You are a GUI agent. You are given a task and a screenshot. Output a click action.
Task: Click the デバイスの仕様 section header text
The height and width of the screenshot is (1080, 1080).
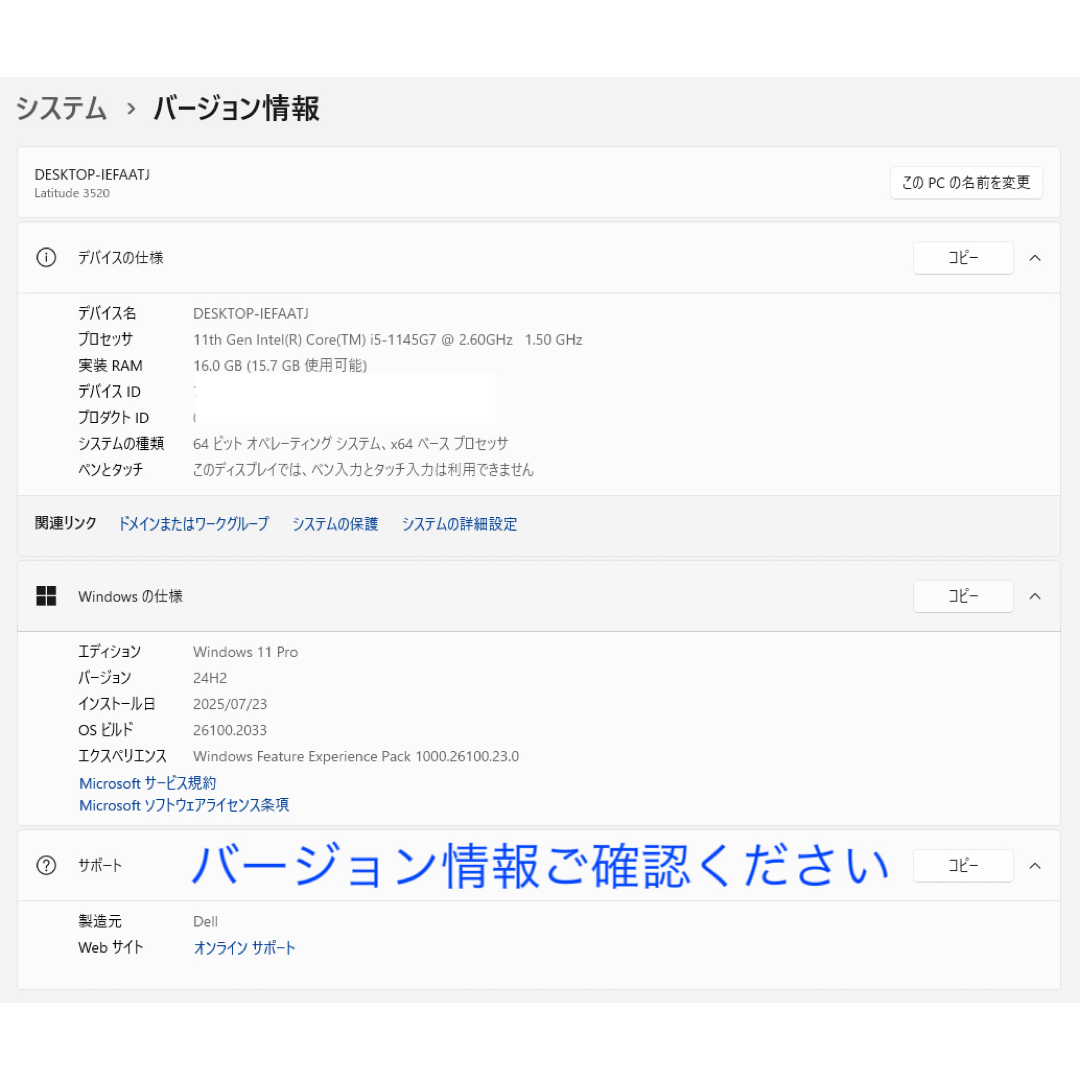[x=121, y=258]
